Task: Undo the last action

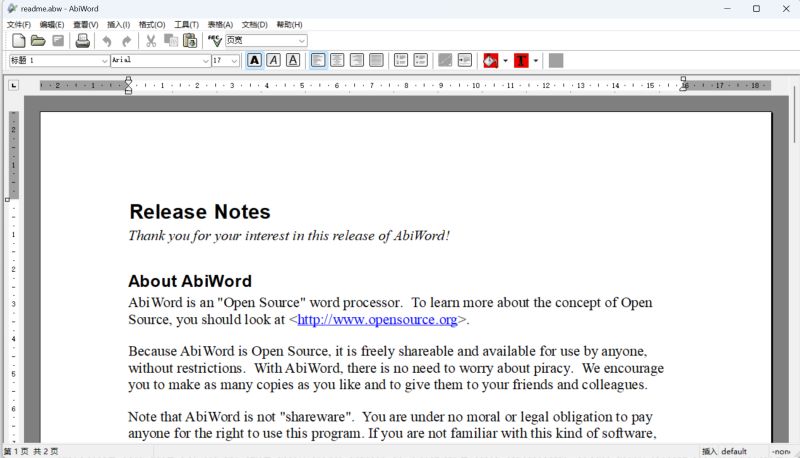Action: coord(107,41)
